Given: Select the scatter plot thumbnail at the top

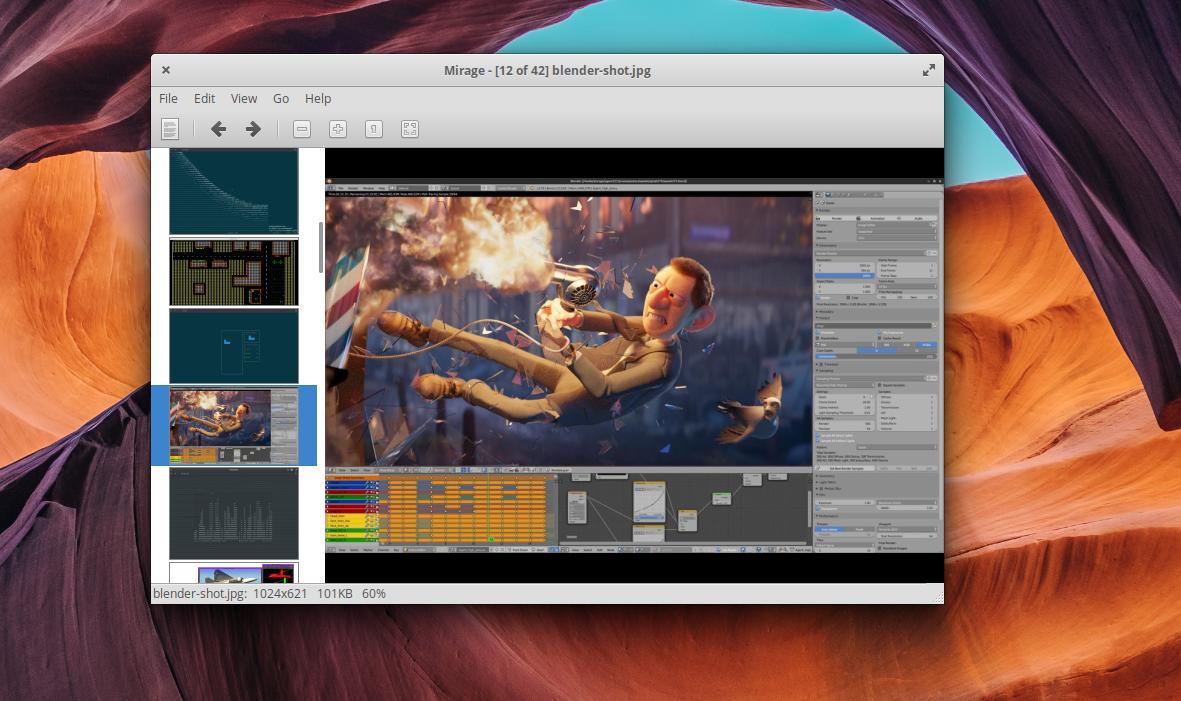Looking at the screenshot, I should click(233, 190).
